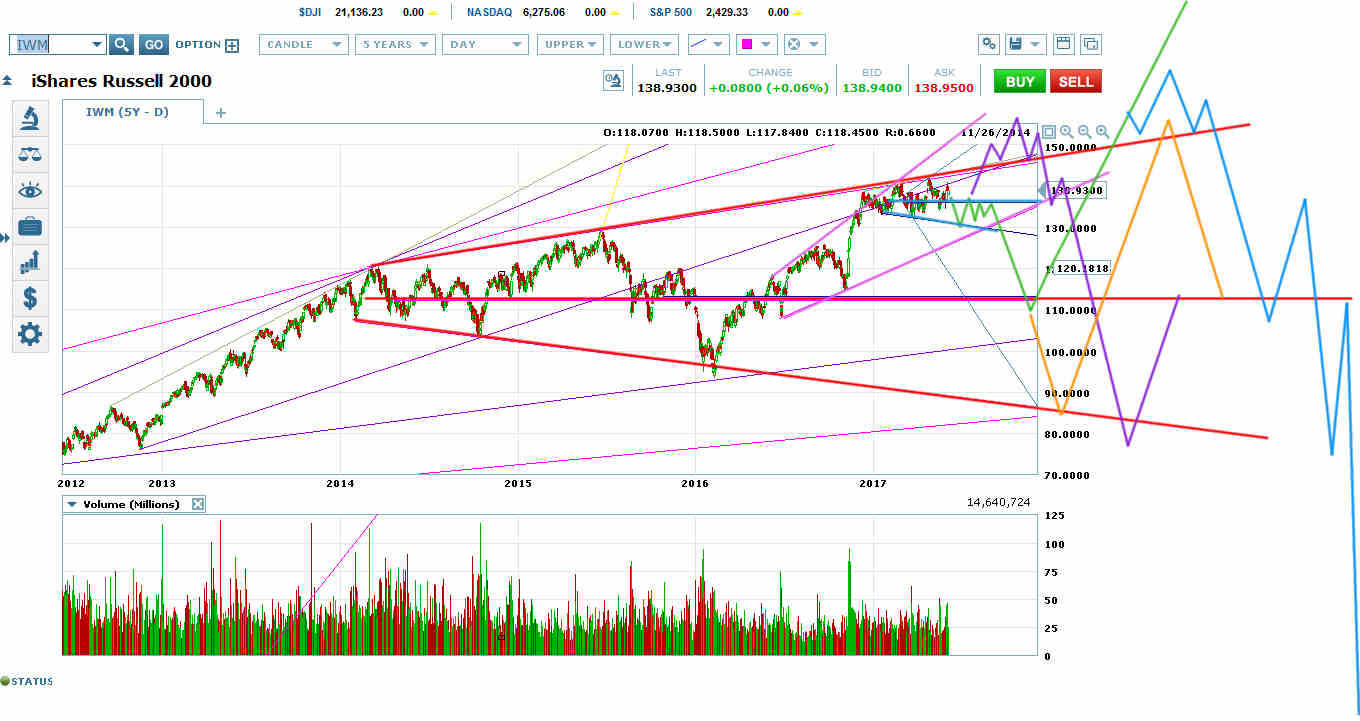
Task: Open the eye watchlist sidebar icon
Action: click(x=30, y=190)
